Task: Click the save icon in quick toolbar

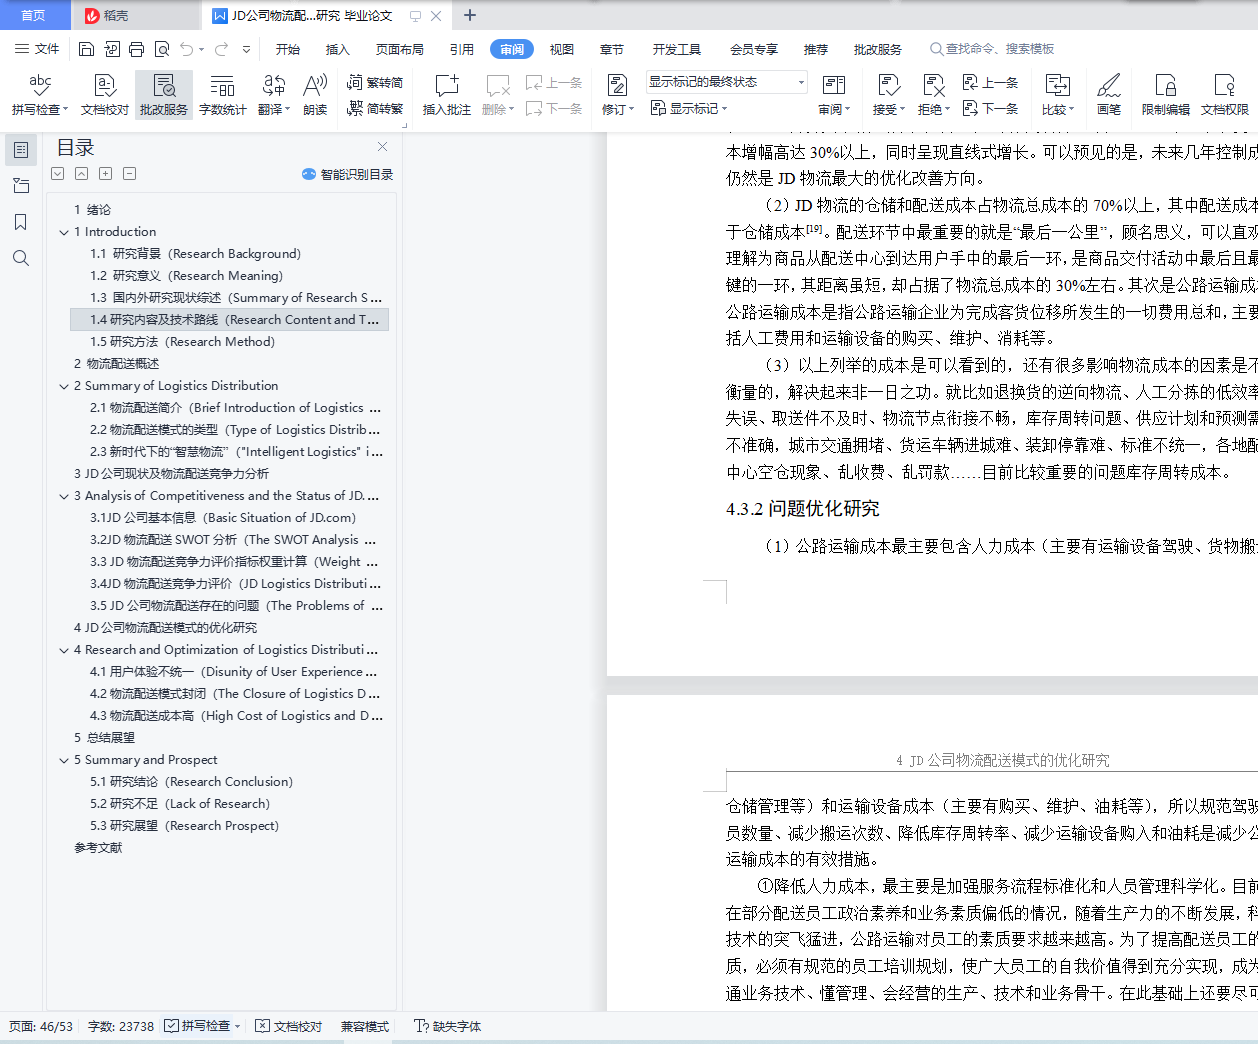Action: tap(86, 49)
